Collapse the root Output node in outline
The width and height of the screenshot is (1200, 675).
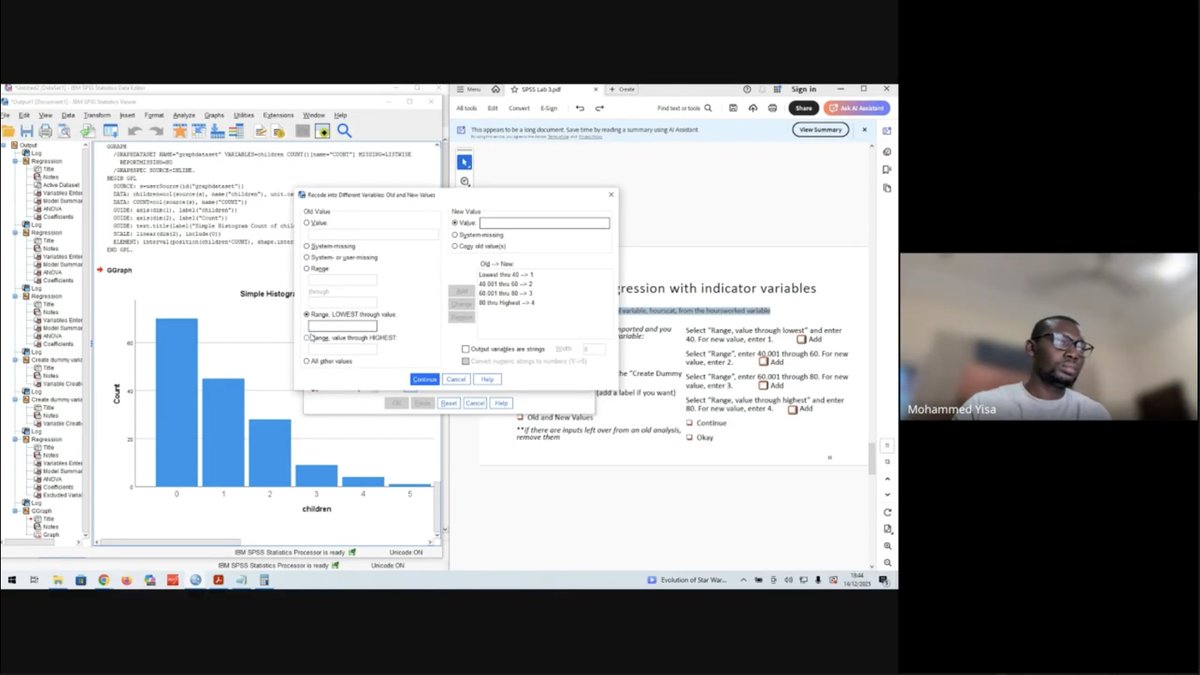6,145
